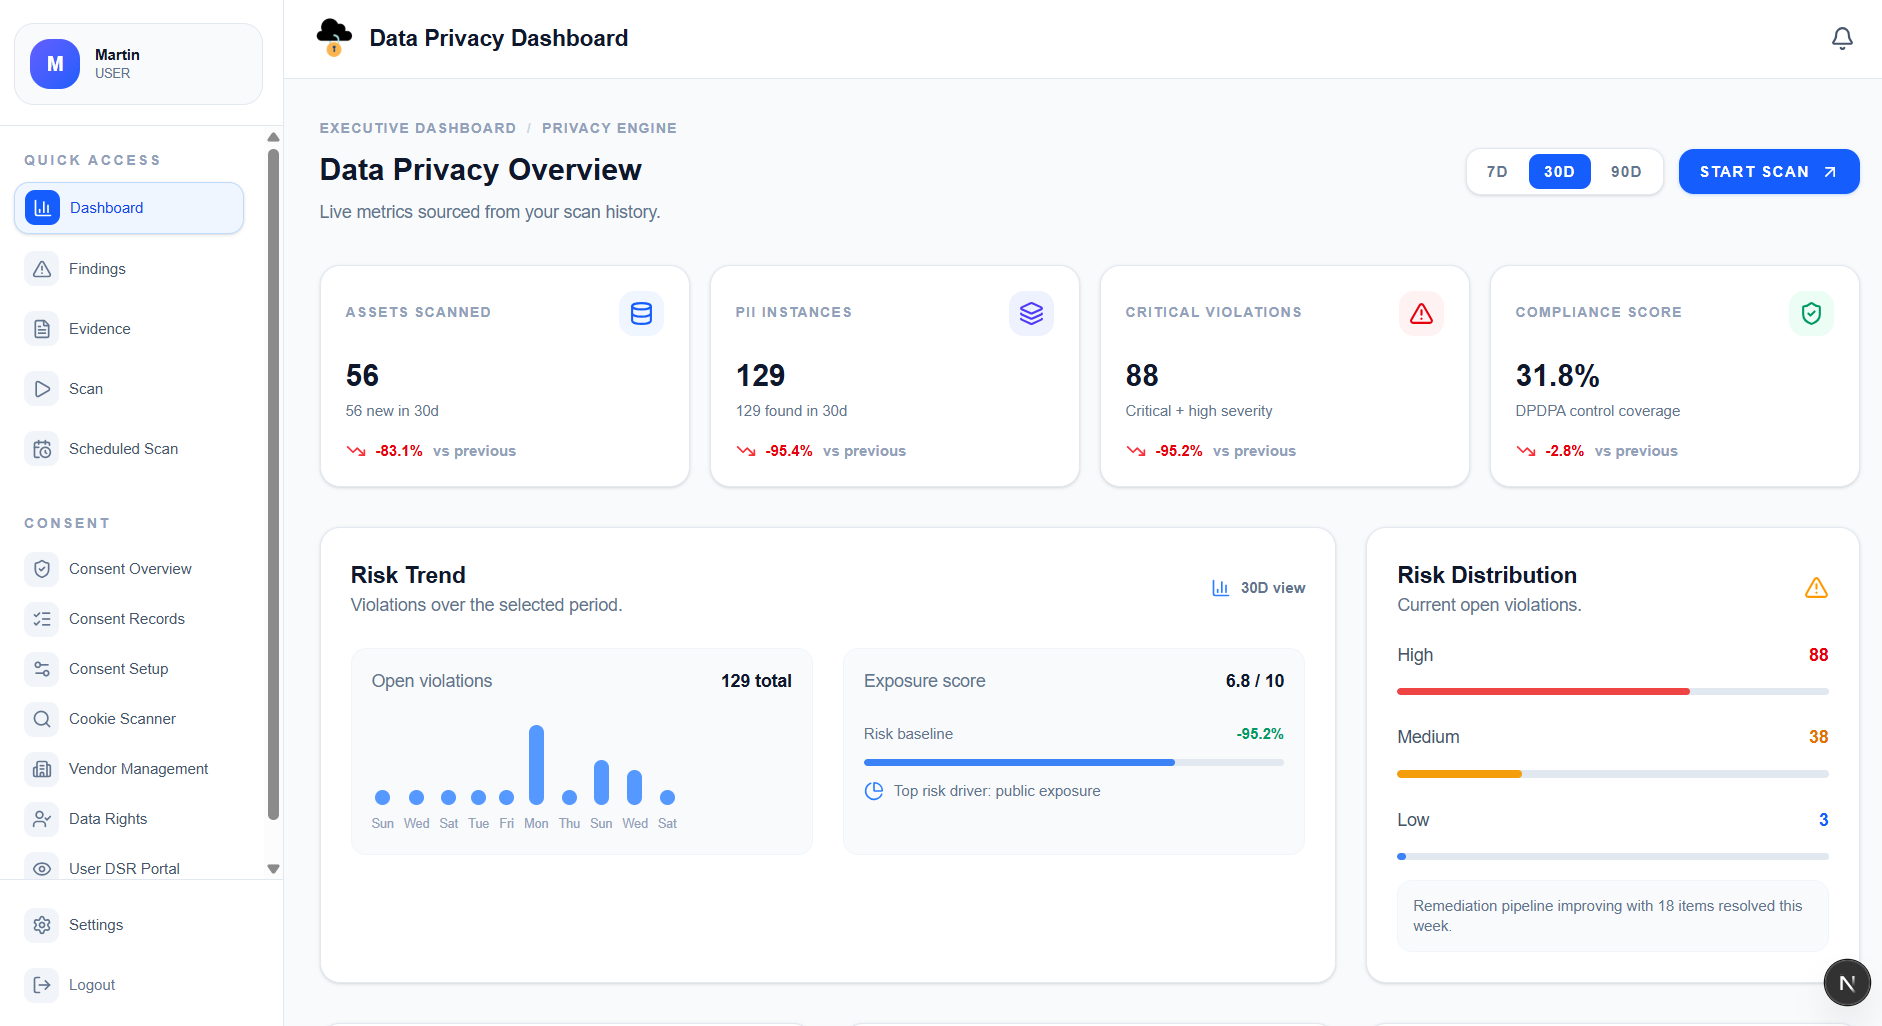The width and height of the screenshot is (1882, 1026).
Task: Click the Exposure score 6.8 / 10 value
Action: 1254,681
